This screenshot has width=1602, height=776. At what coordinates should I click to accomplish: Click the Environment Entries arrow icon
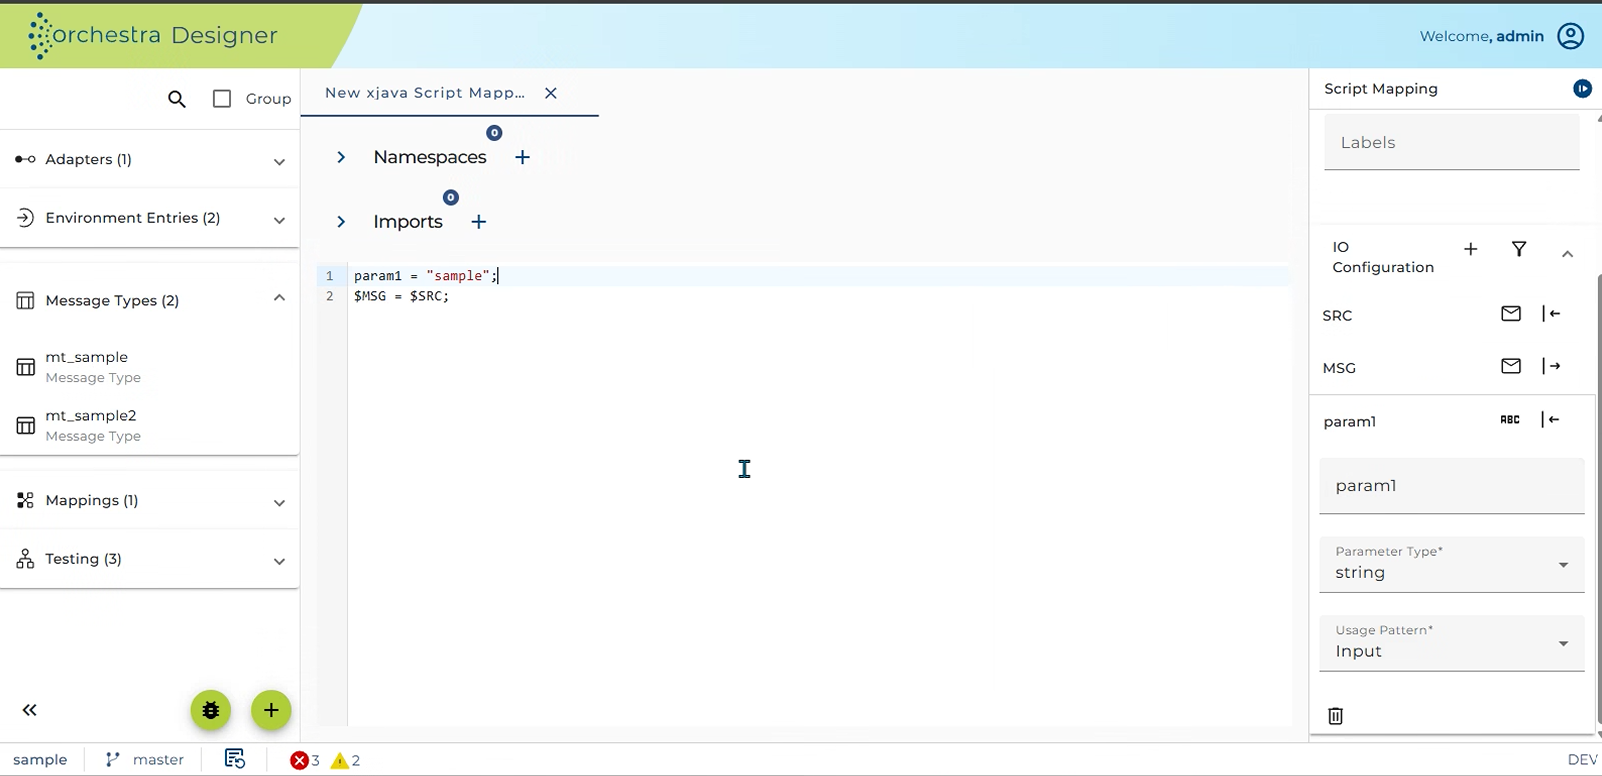[26, 218]
